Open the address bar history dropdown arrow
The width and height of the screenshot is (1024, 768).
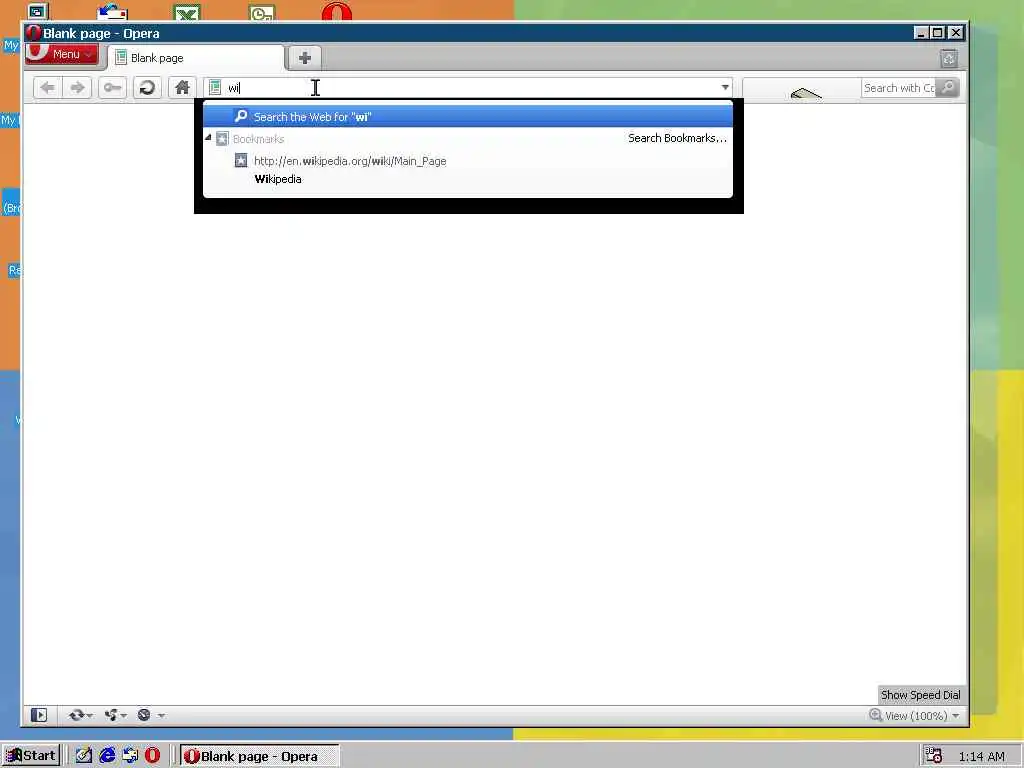[x=725, y=88]
